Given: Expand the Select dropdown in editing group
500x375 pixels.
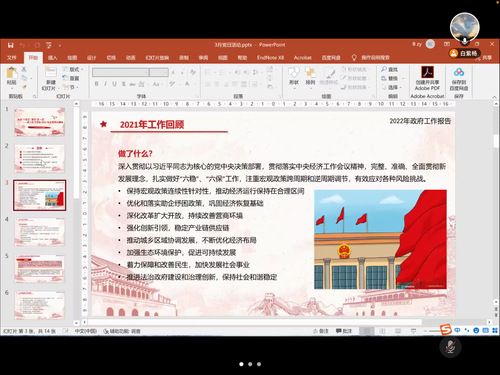Looking at the screenshot, I should point(393,87).
